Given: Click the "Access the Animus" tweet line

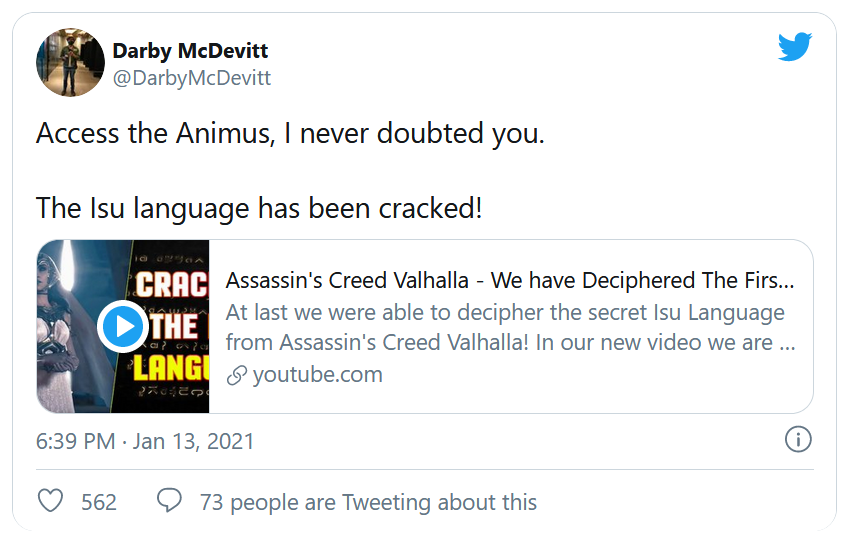Looking at the screenshot, I should pyautogui.click(x=290, y=134).
